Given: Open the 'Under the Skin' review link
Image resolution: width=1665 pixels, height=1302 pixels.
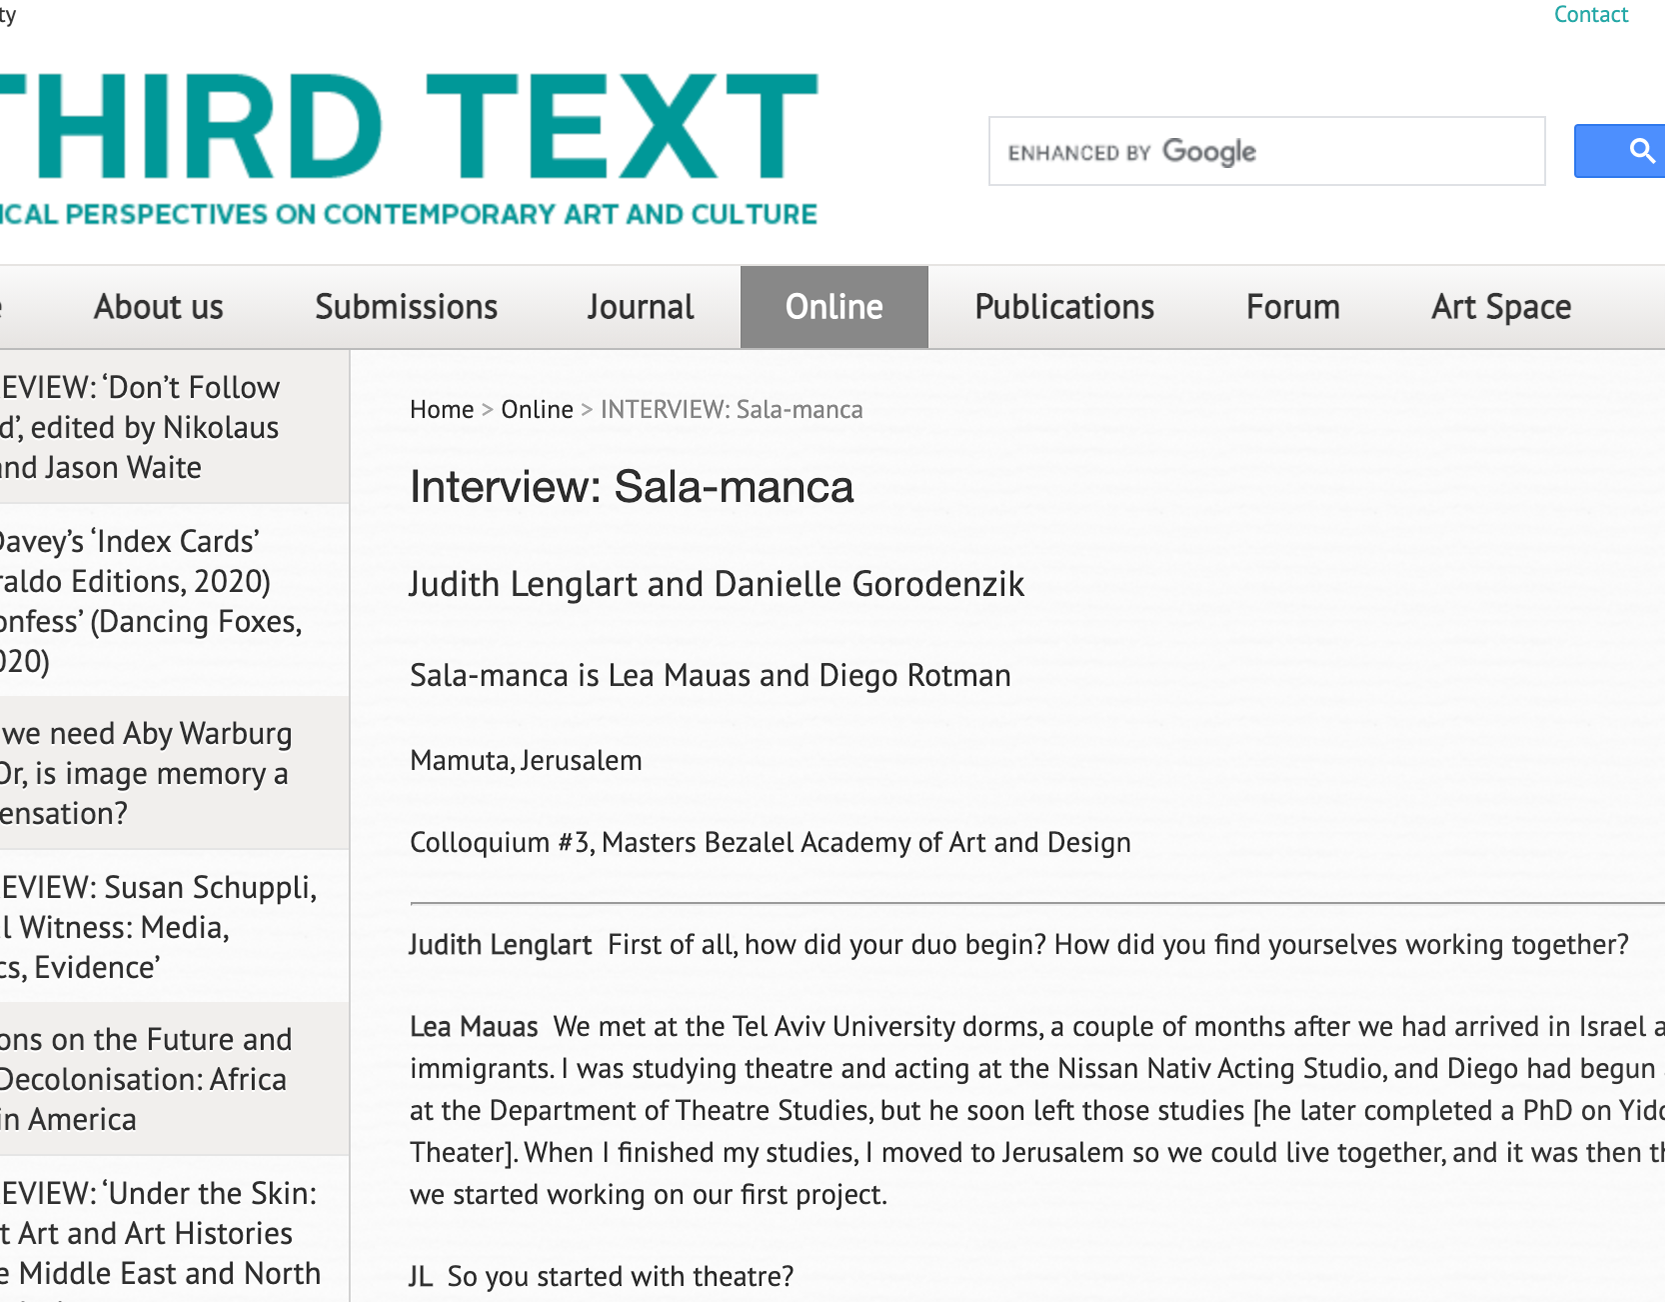Looking at the screenshot, I should tap(174, 1230).
